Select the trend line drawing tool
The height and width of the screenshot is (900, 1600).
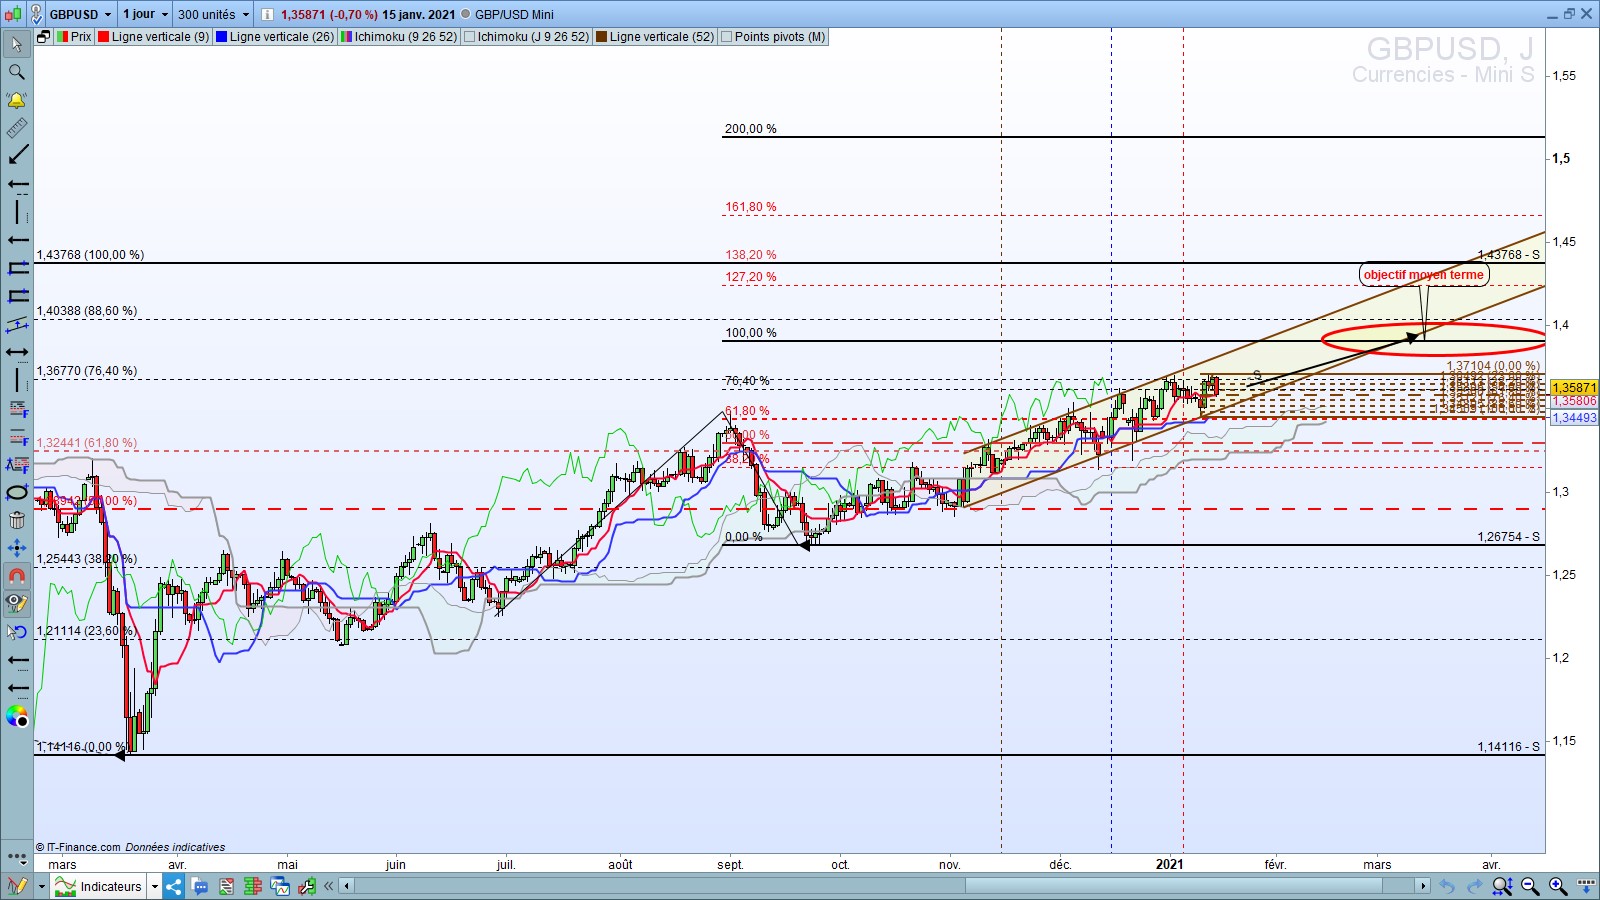click(17, 156)
